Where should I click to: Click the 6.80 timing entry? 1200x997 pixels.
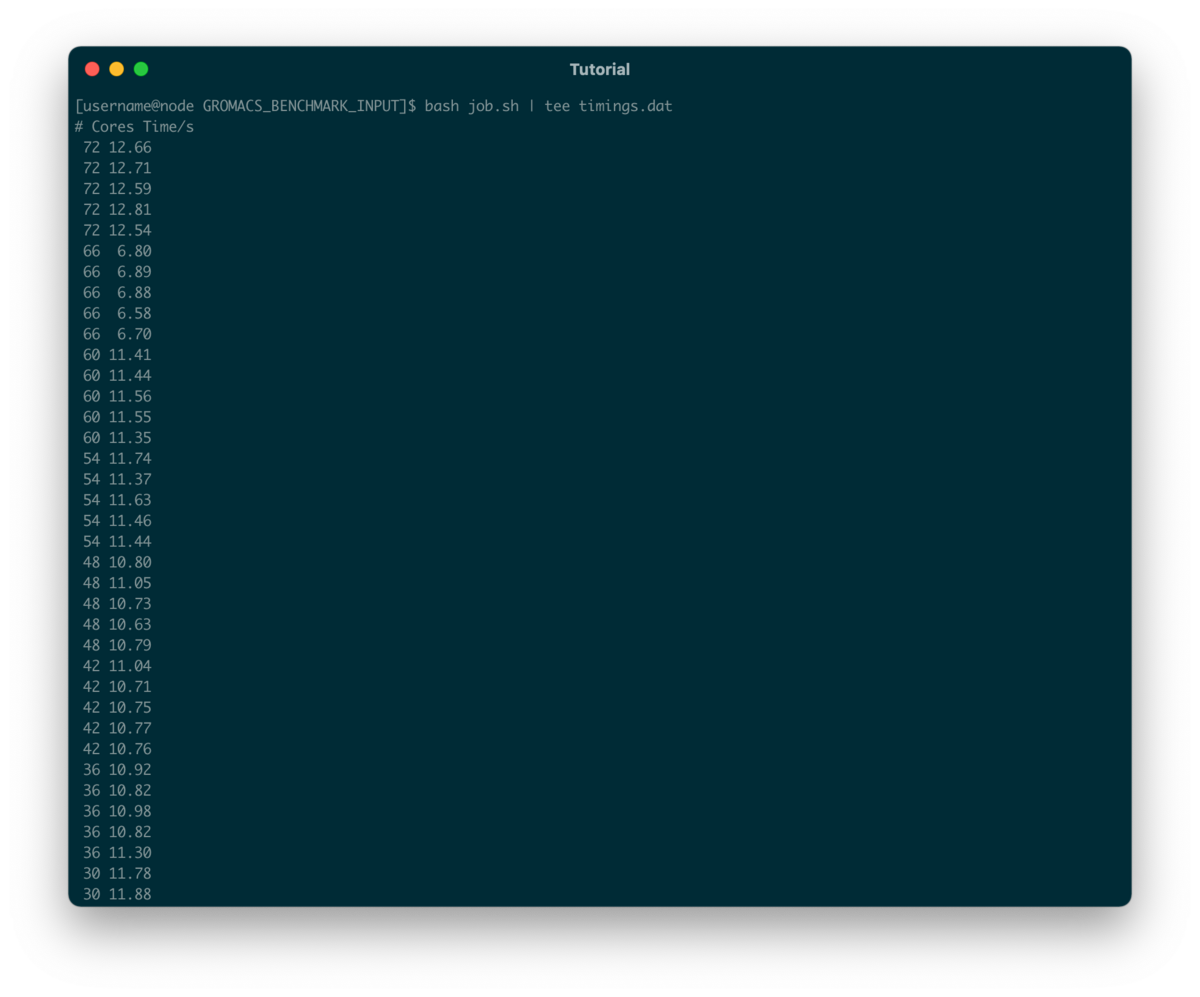pyautogui.click(x=134, y=251)
